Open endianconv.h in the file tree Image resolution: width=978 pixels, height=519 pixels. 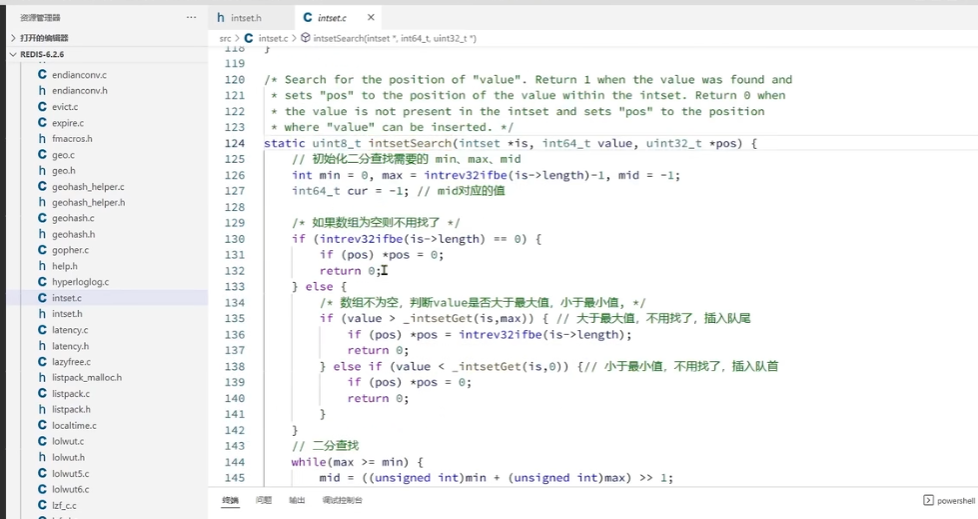[80, 90]
